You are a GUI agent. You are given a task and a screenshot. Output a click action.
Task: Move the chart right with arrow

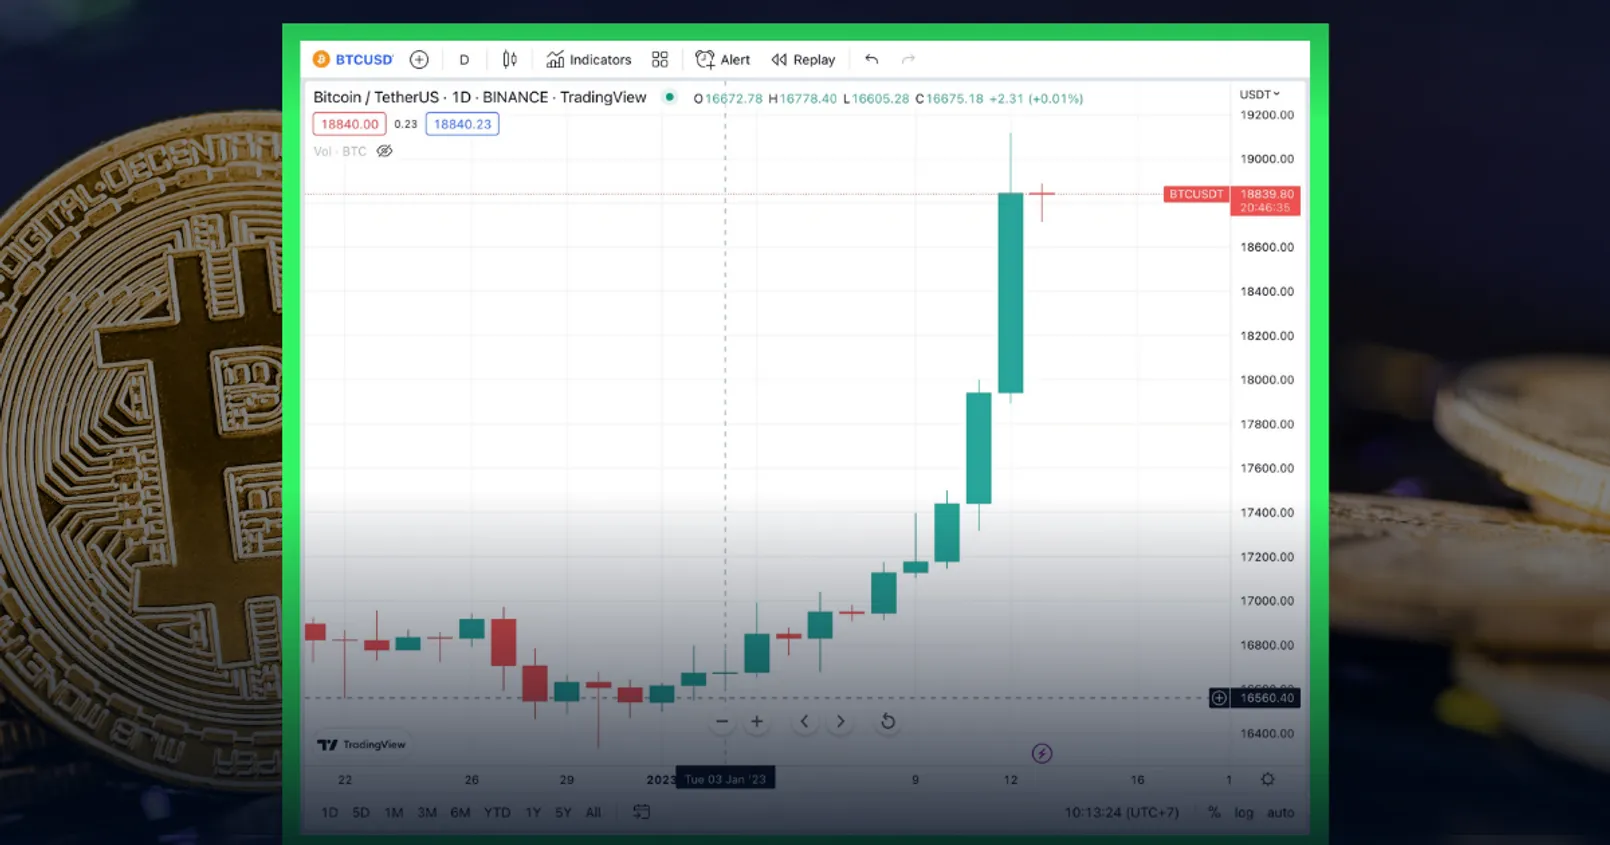pos(840,721)
